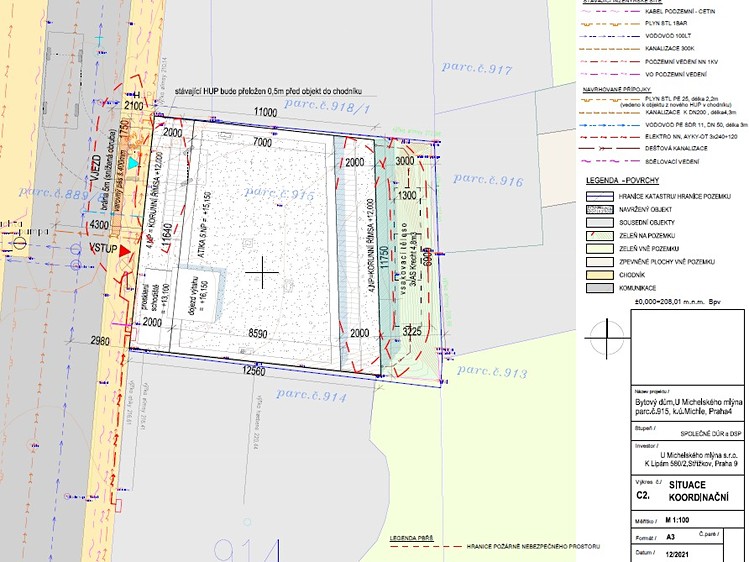Click the parcel label parc.č.913
This screenshot has height=562, width=749.
click(x=492, y=371)
